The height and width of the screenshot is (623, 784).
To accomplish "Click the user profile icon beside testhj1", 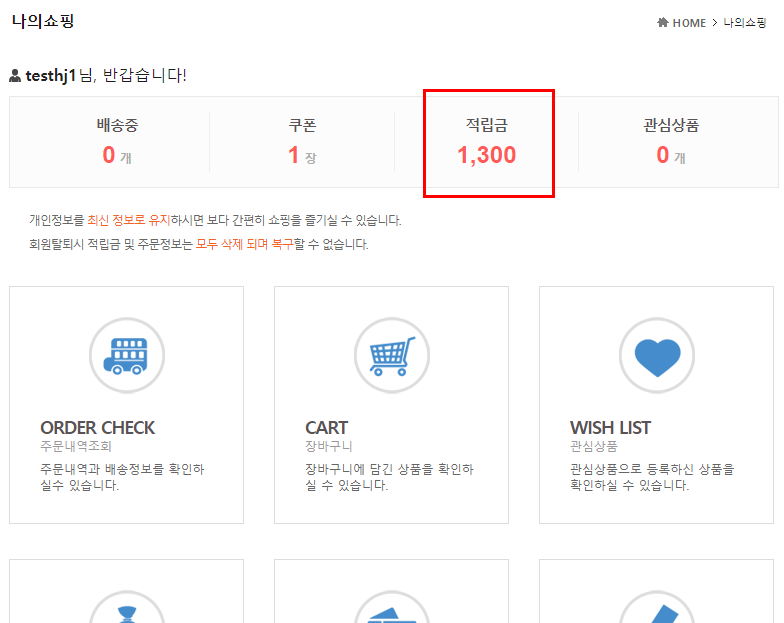I will pos(15,76).
